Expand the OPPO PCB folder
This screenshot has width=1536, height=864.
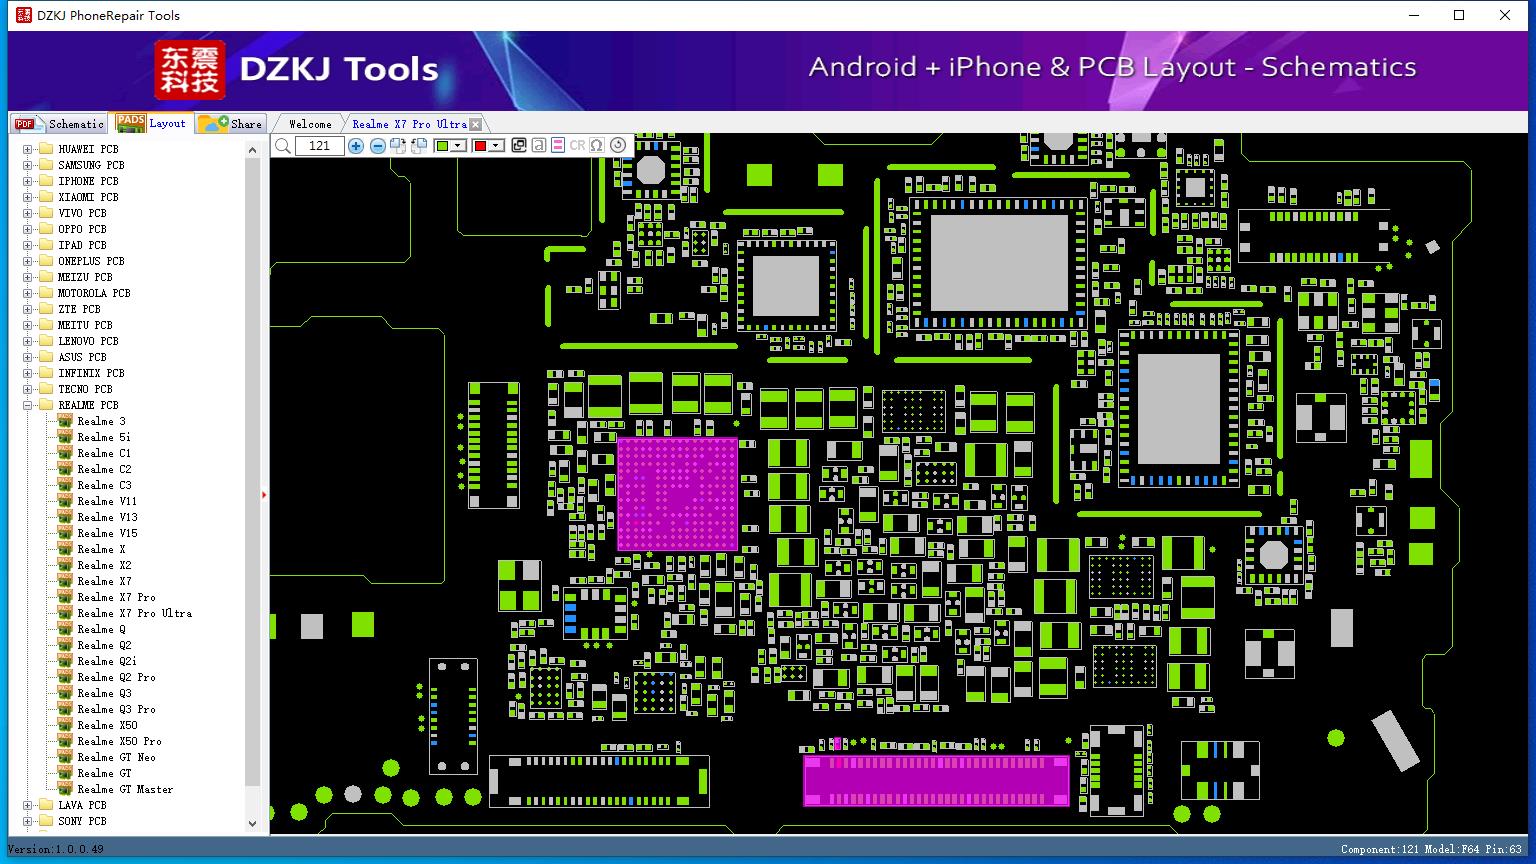[x=27, y=229]
